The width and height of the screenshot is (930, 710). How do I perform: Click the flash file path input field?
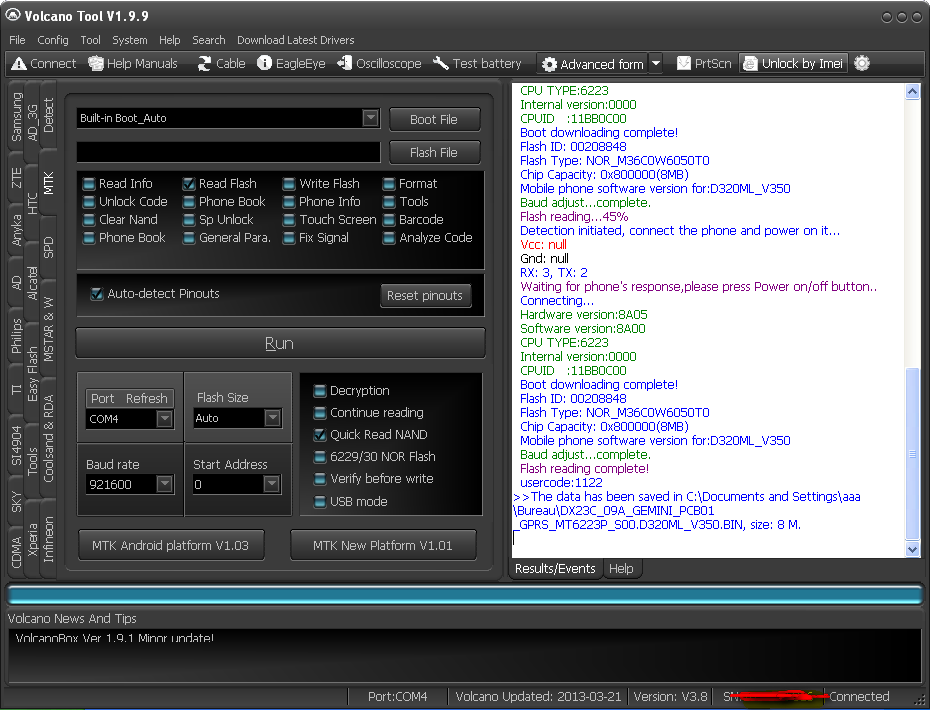point(228,152)
